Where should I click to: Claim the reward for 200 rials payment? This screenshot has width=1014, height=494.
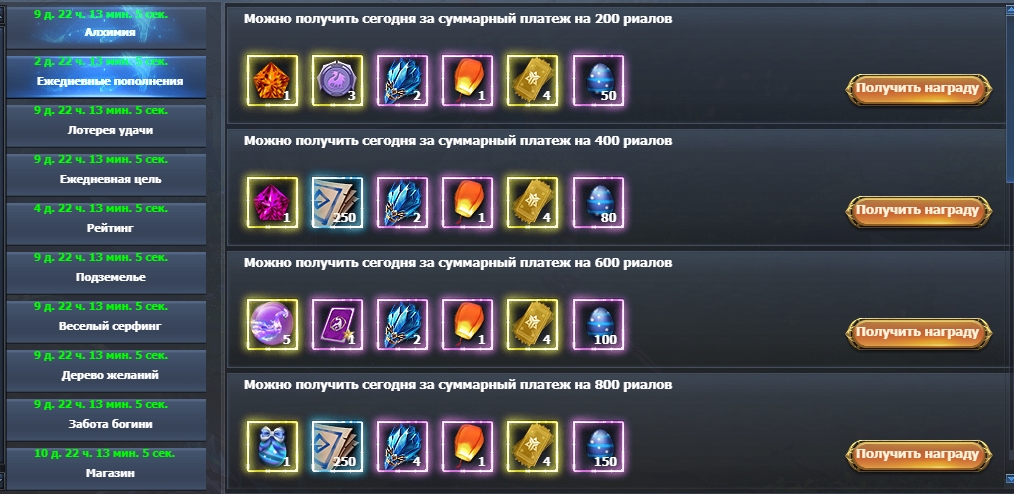tap(918, 88)
